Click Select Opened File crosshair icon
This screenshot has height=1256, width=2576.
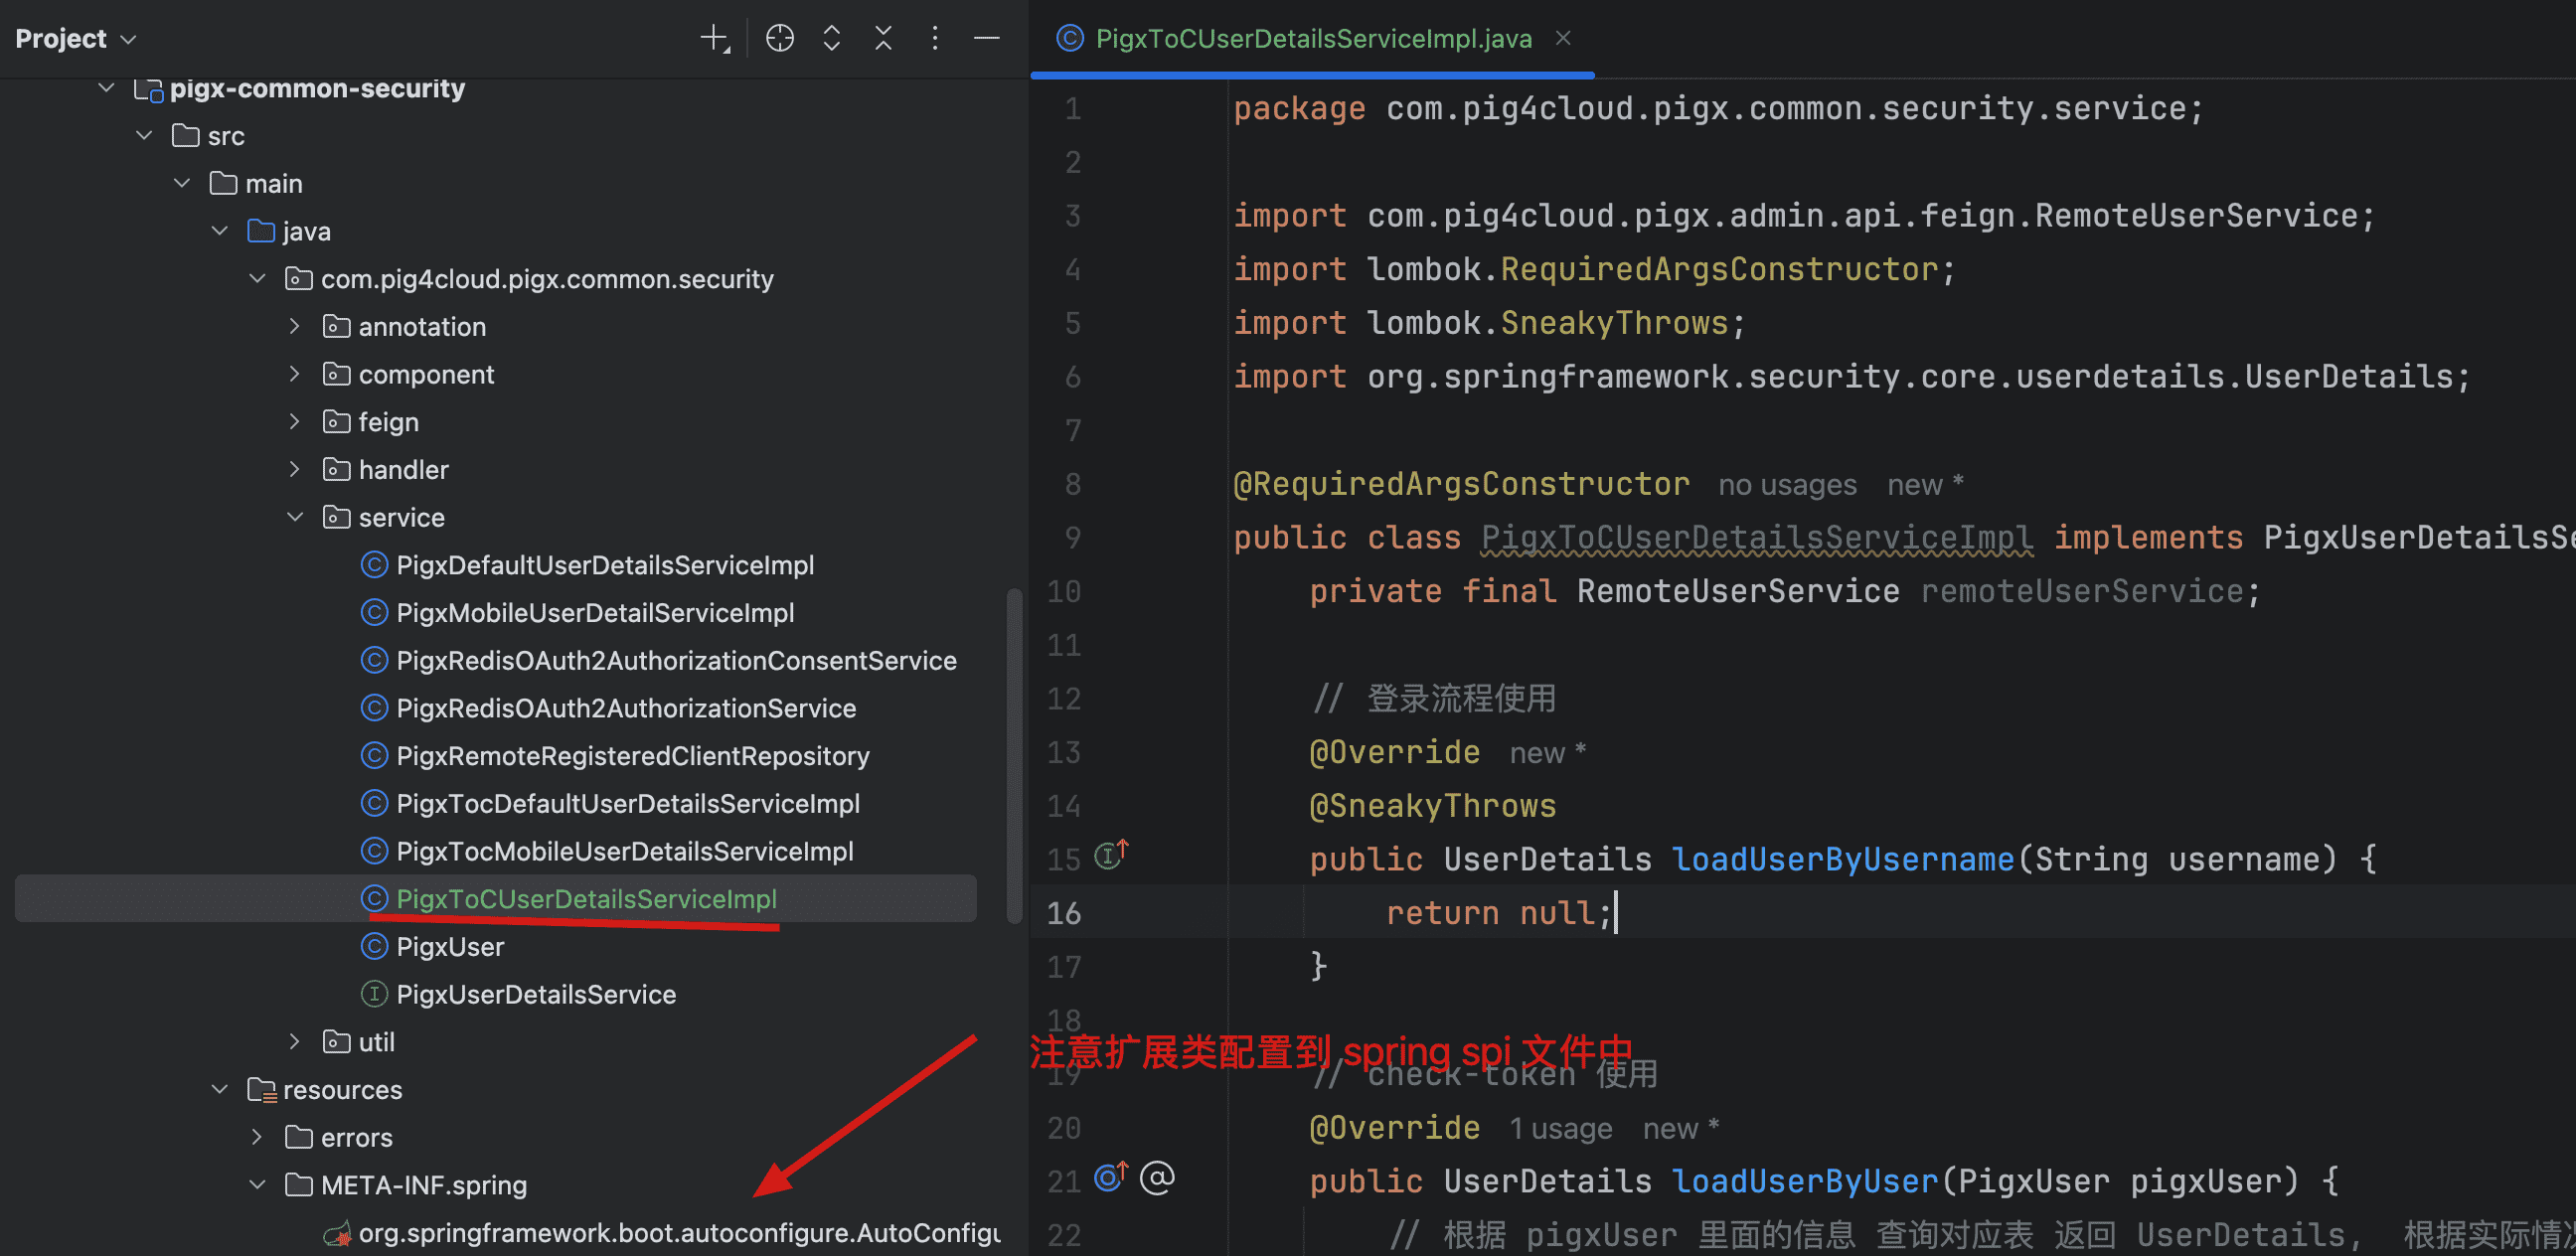click(779, 39)
